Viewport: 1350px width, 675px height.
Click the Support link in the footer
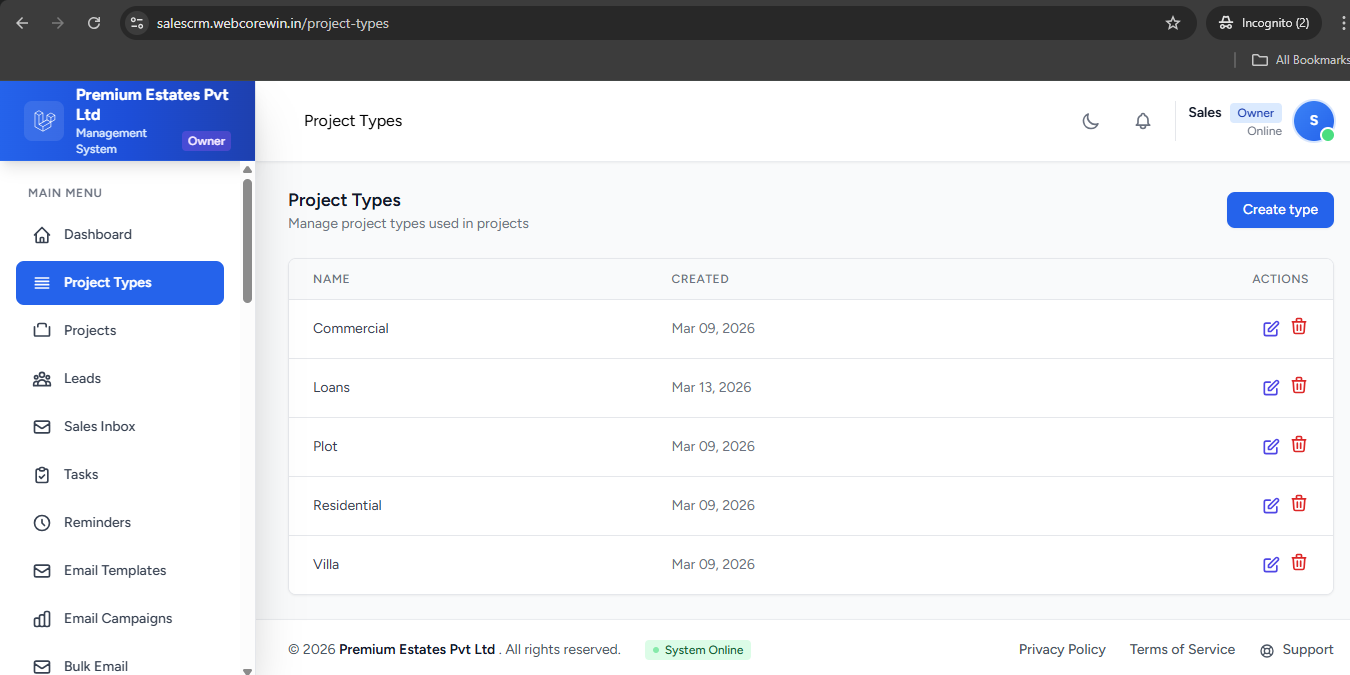coord(1307,649)
